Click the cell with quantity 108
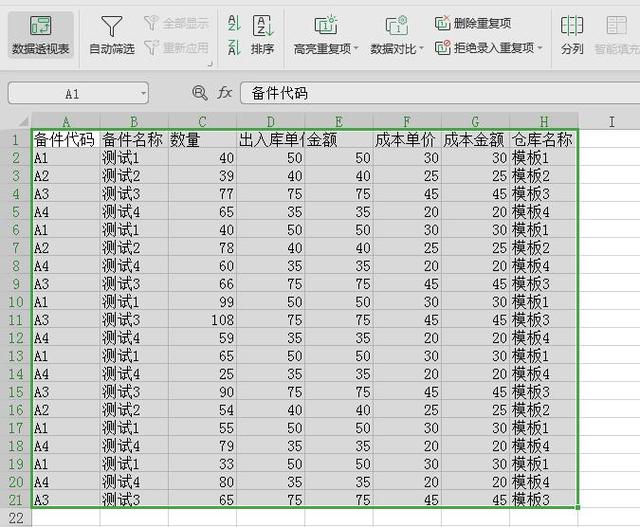The width and height of the screenshot is (640, 527). pyautogui.click(x=202, y=320)
